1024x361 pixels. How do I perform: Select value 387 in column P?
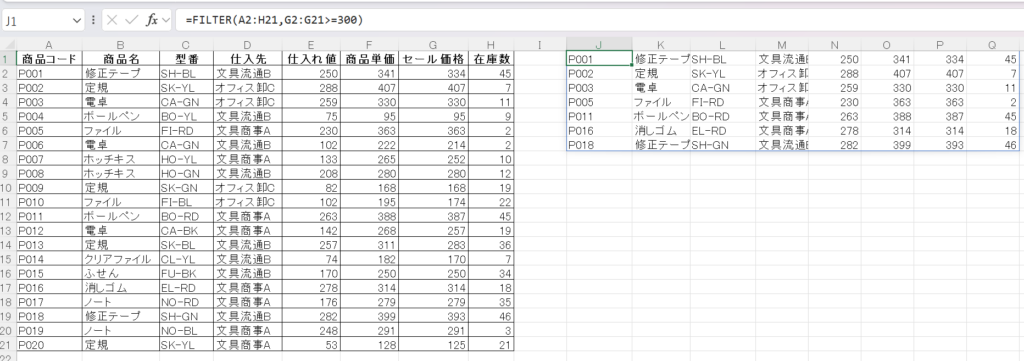(x=940, y=116)
